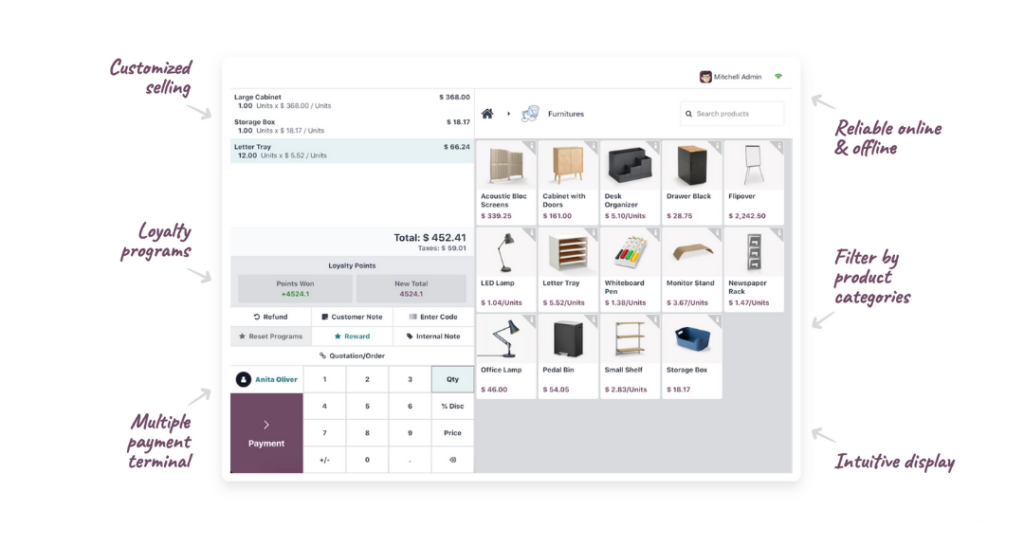This screenshot has height=546, width=1024.
Task: Open Mitchell Admin user avatar
Action: click(705, 77)
